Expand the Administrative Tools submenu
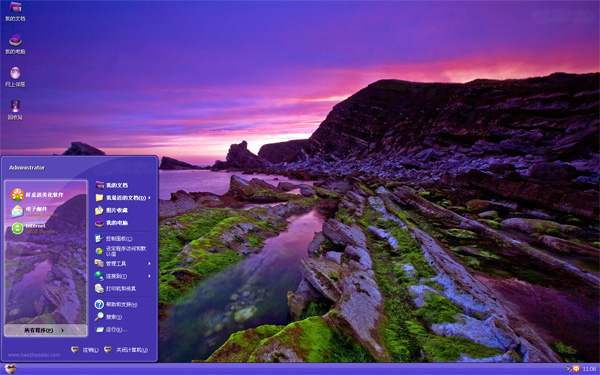The height and width of the screenshot is (375, 600). pos(122,263)
